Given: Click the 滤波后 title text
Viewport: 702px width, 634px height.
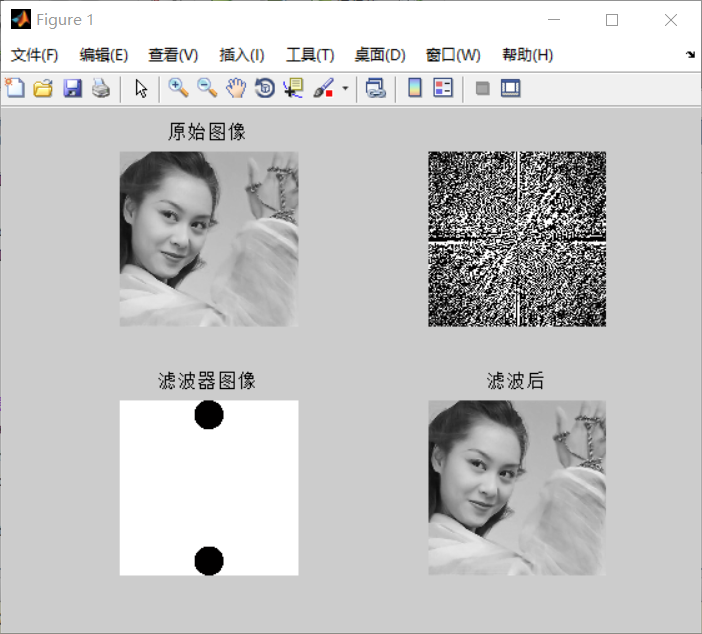Looking at the screenshot, I should point(515,381).
